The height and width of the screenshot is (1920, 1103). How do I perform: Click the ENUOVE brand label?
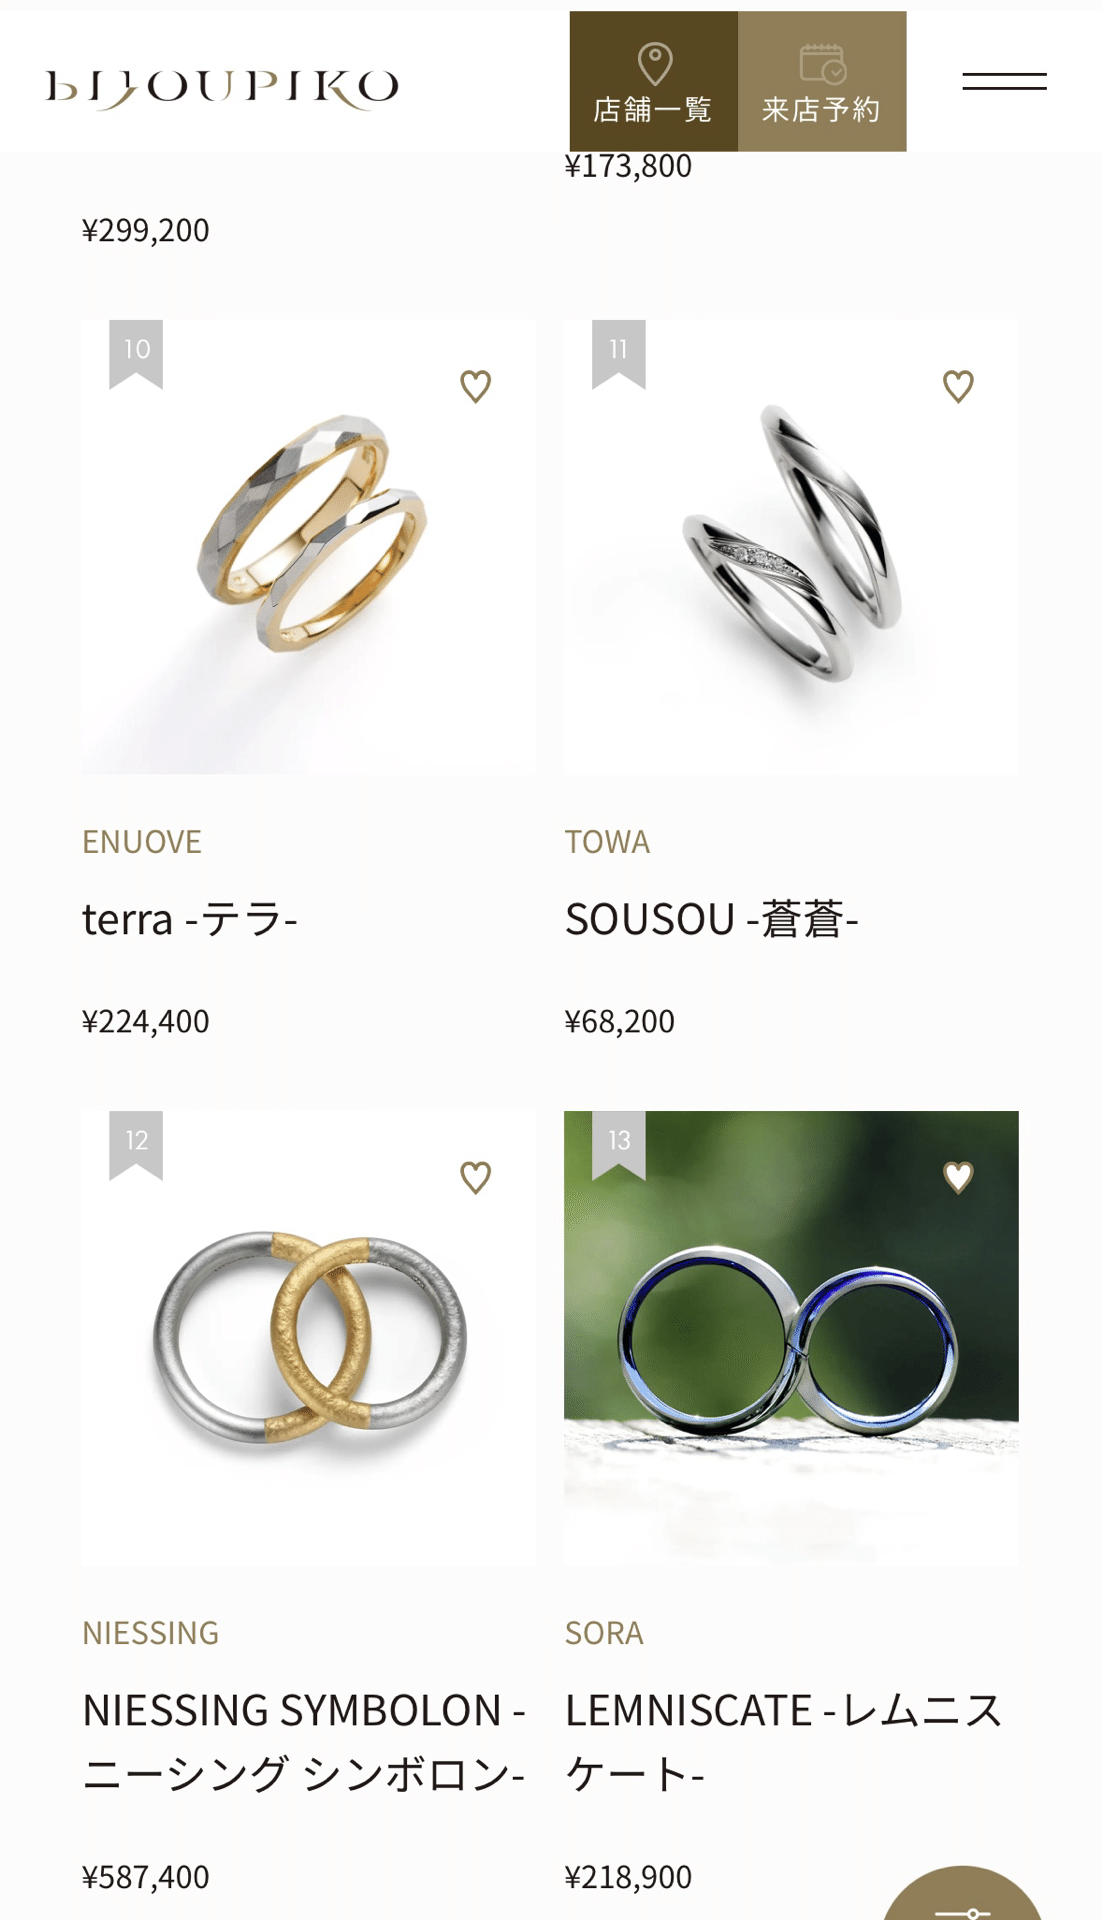coord(142,842)
